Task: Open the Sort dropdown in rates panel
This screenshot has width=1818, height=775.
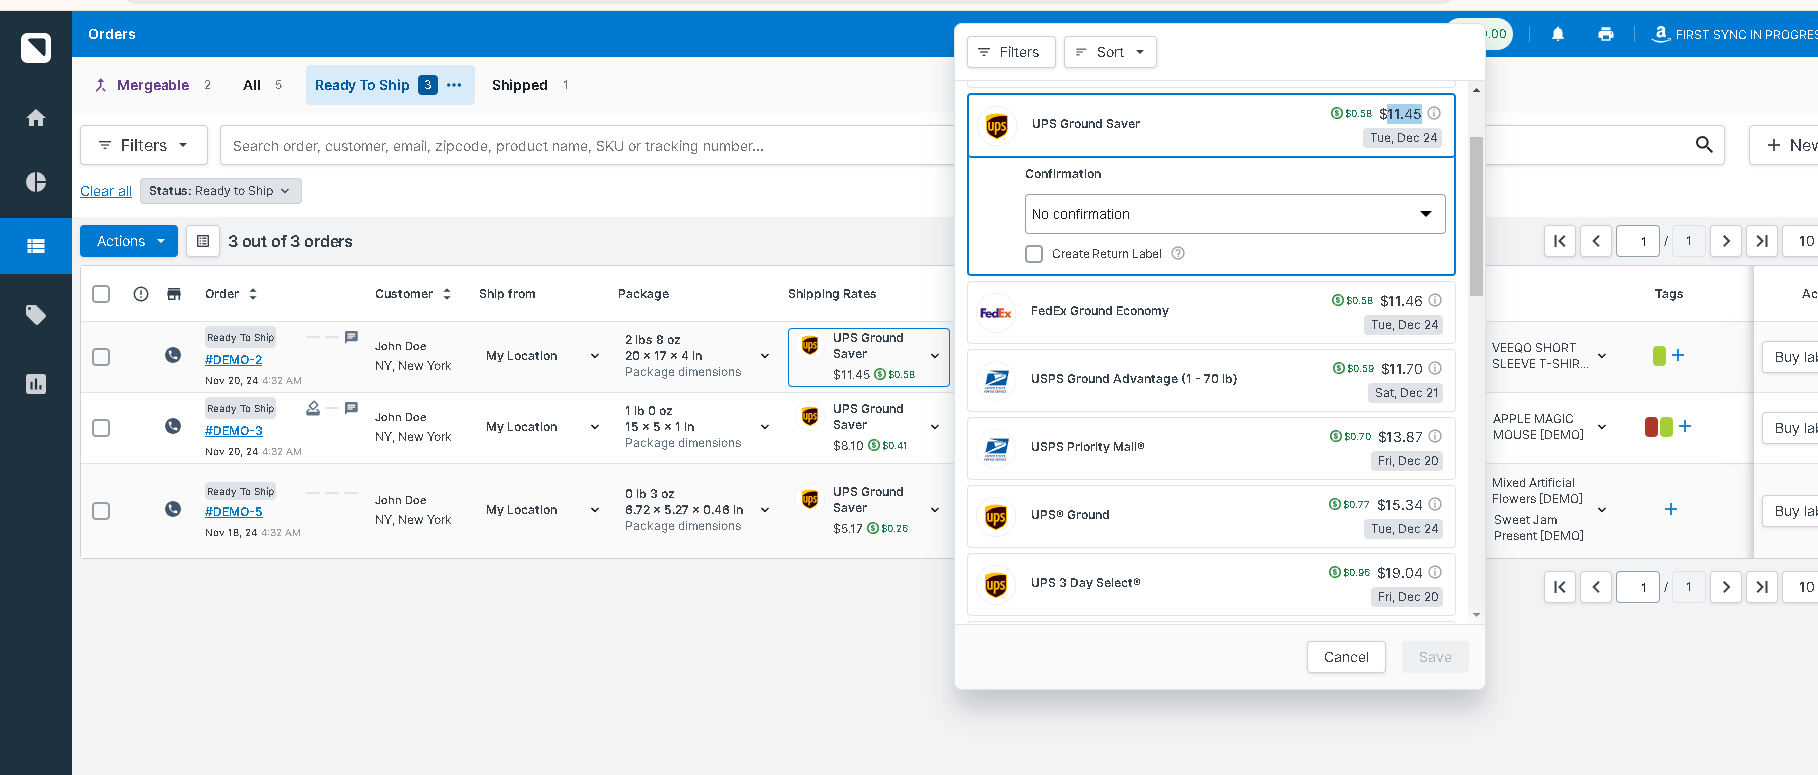Action: pos(1110,52)
